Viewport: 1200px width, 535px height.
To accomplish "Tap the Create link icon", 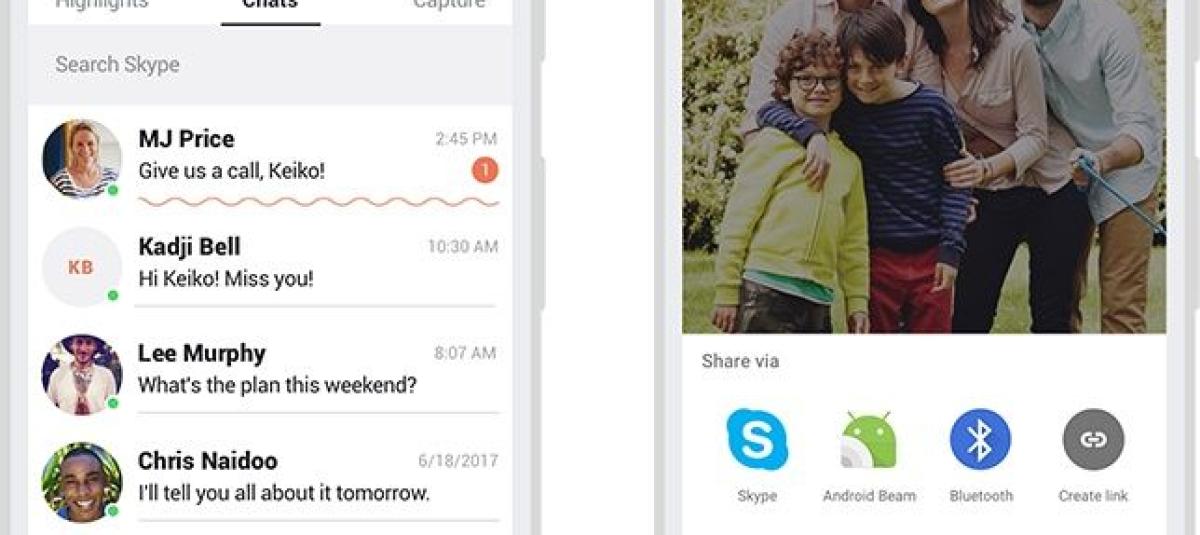I will point(1093,439).
